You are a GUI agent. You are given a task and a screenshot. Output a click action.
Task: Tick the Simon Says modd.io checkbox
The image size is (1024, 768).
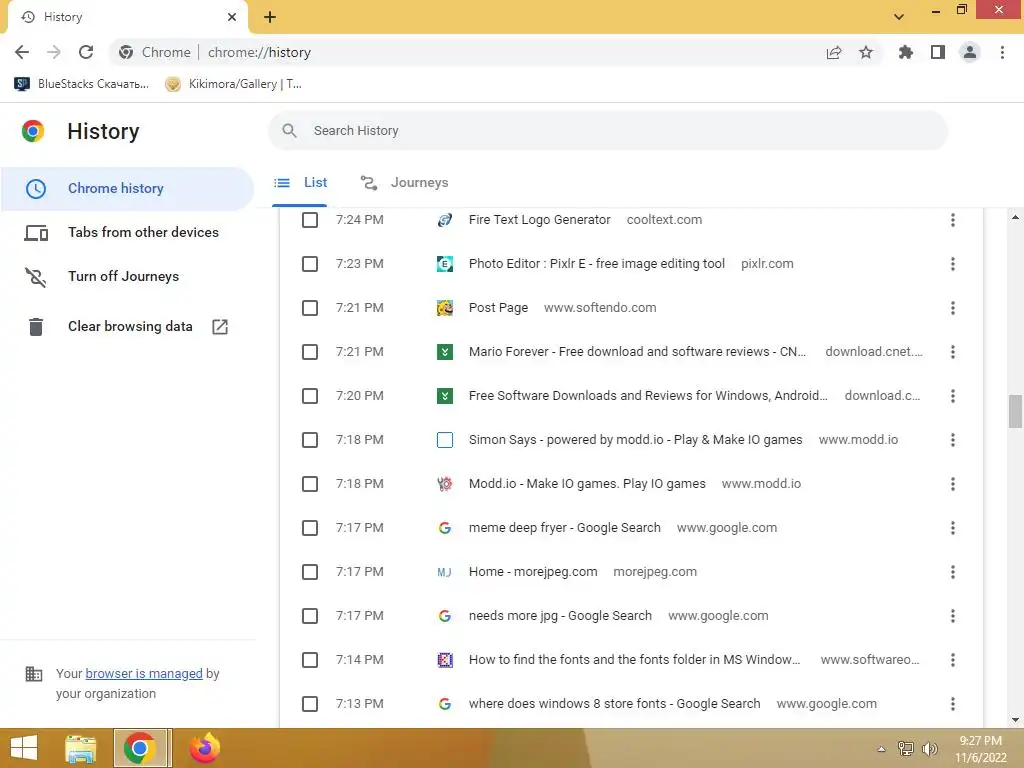[x=310, y=440]
